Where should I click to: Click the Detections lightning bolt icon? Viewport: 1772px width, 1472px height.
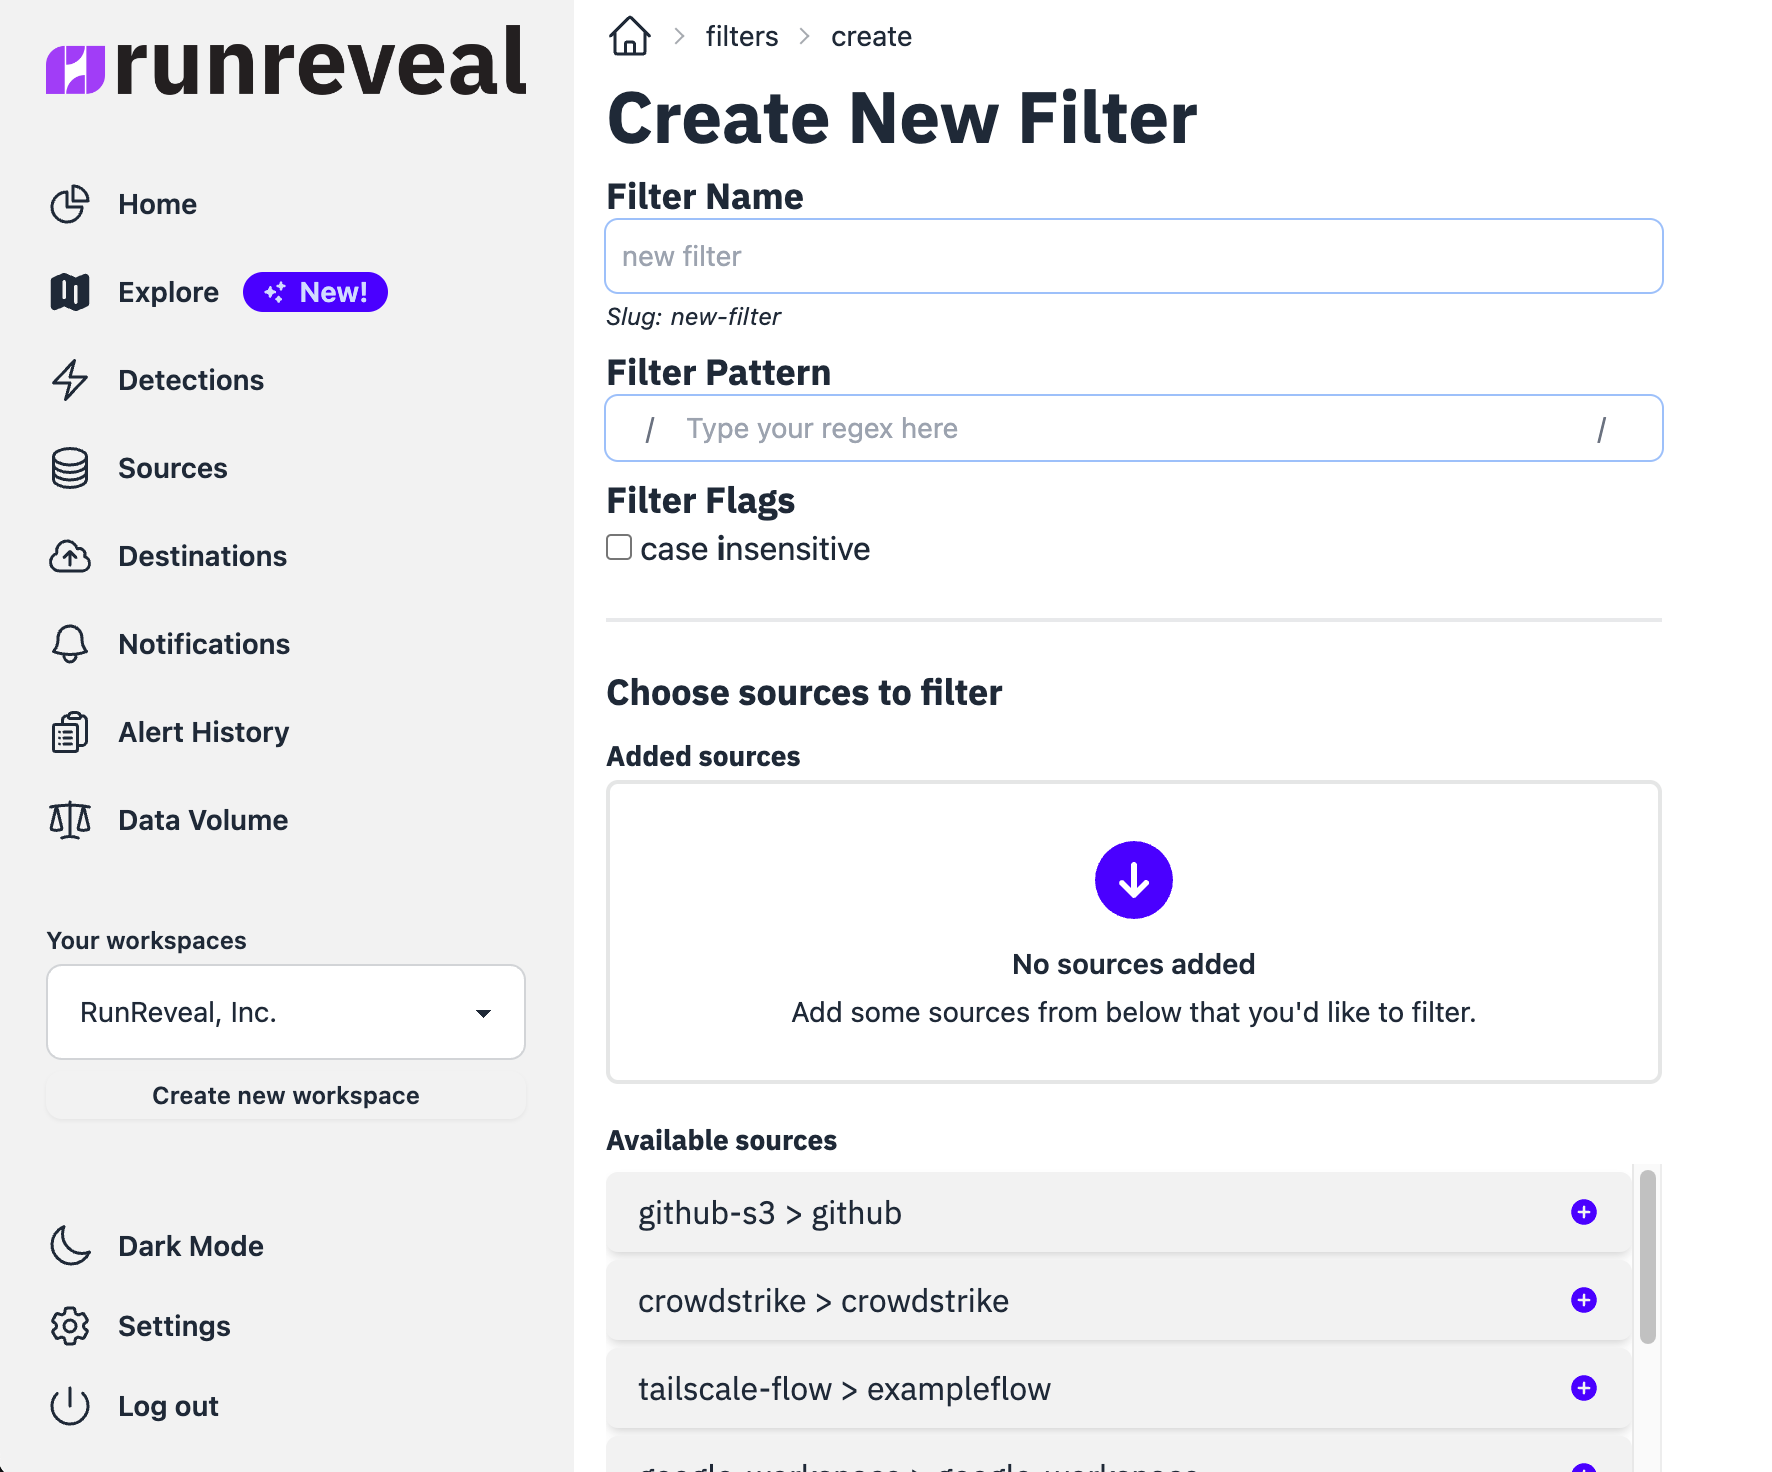point(70,380)
